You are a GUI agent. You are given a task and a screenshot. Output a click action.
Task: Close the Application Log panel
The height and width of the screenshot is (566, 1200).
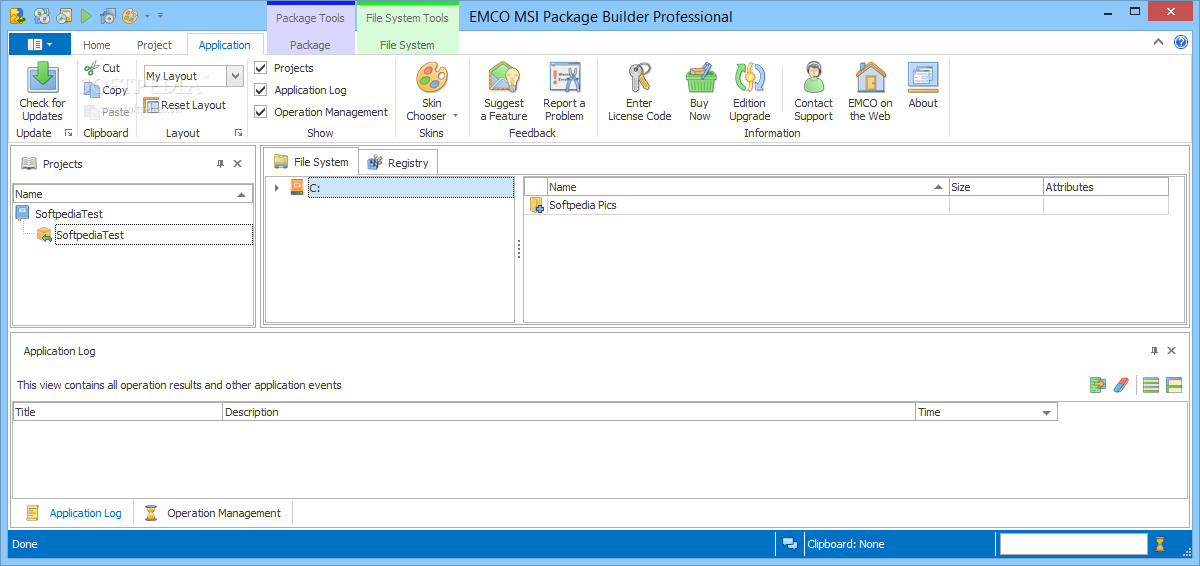pos(1172,351)
